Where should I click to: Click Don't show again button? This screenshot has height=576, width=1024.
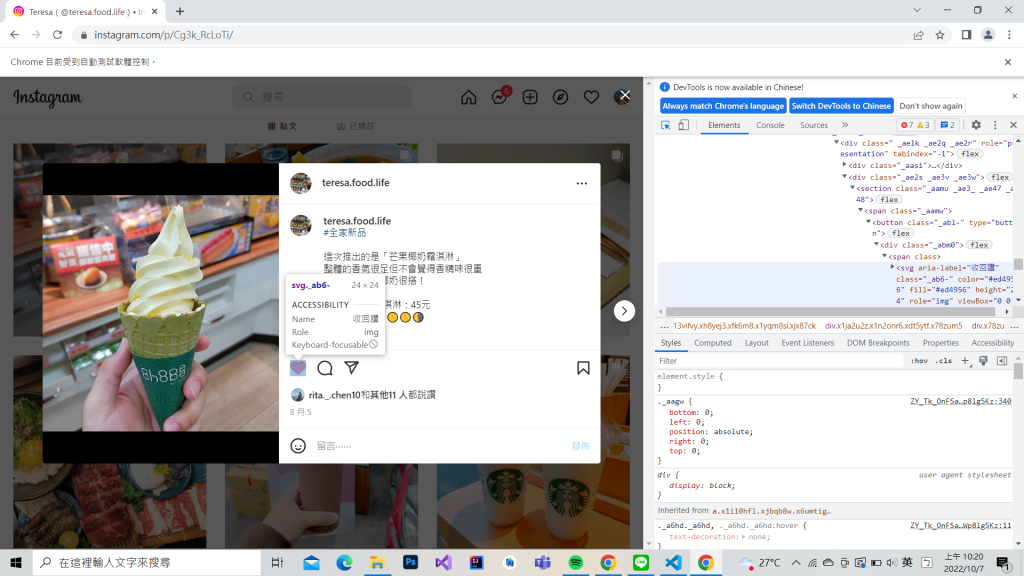pos(931,106)
